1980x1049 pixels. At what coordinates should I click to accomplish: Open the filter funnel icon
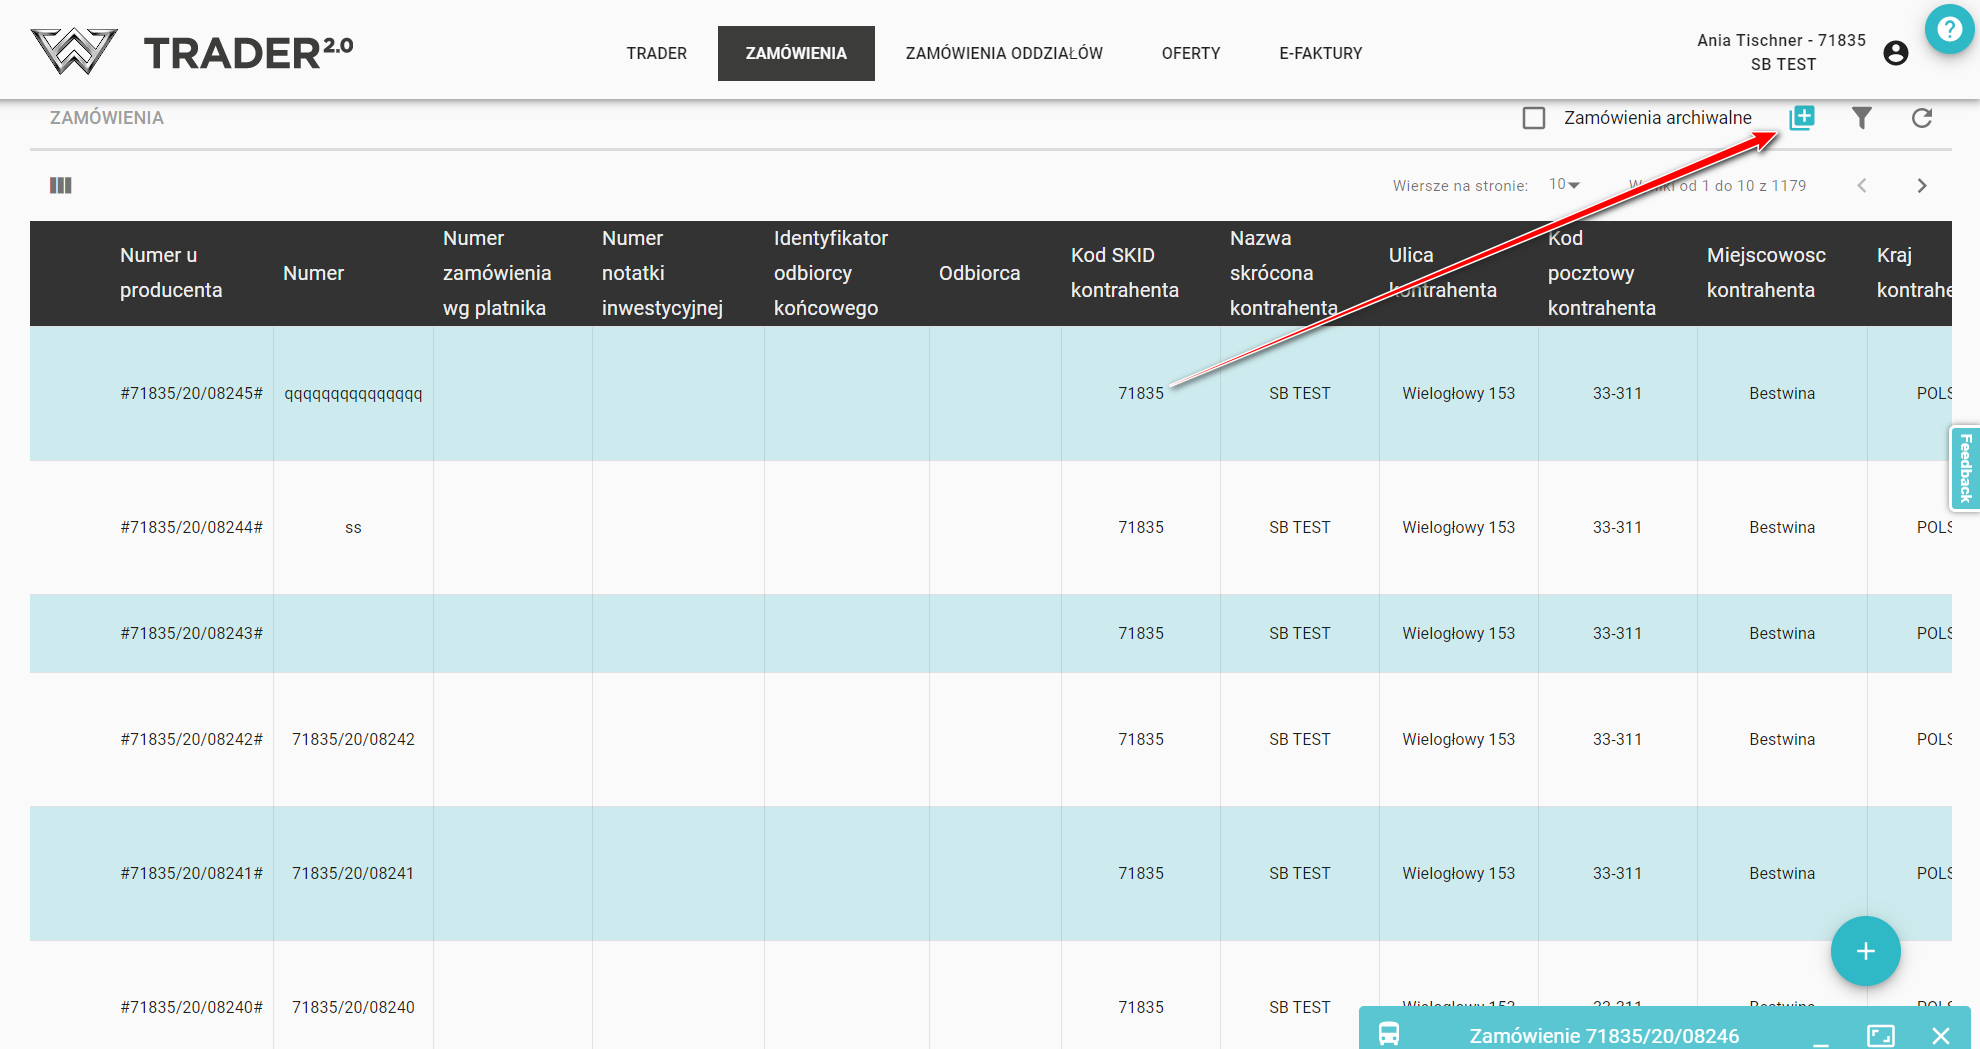tap(1861, 118)
